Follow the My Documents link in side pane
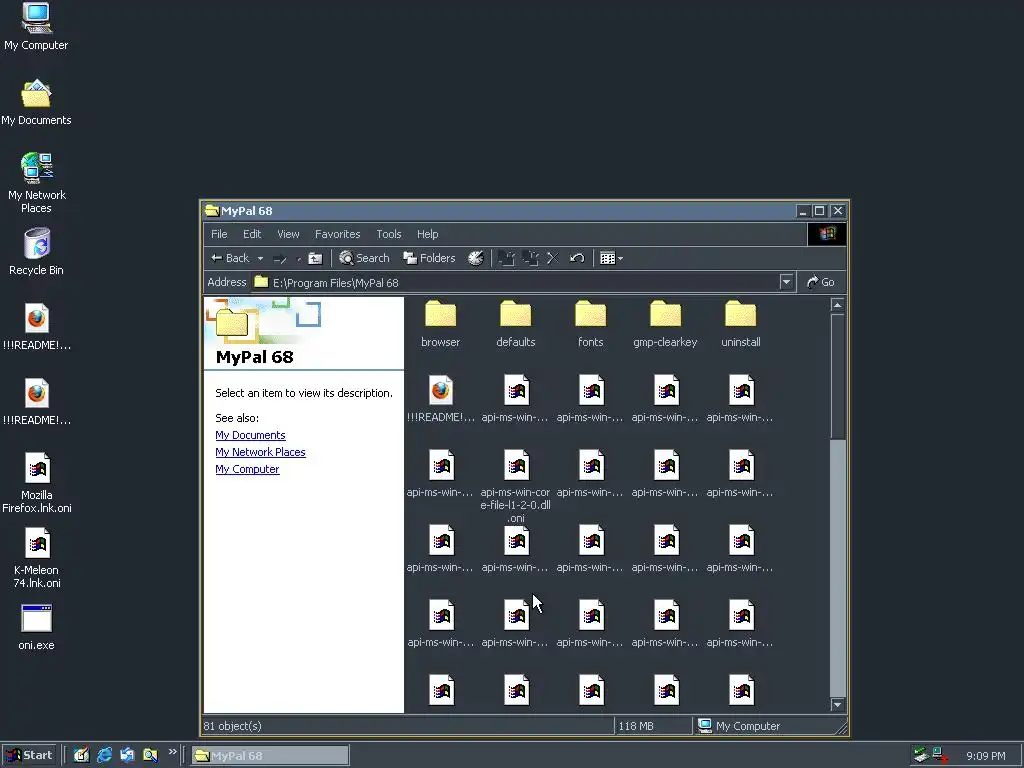 (x=250, y=435)
